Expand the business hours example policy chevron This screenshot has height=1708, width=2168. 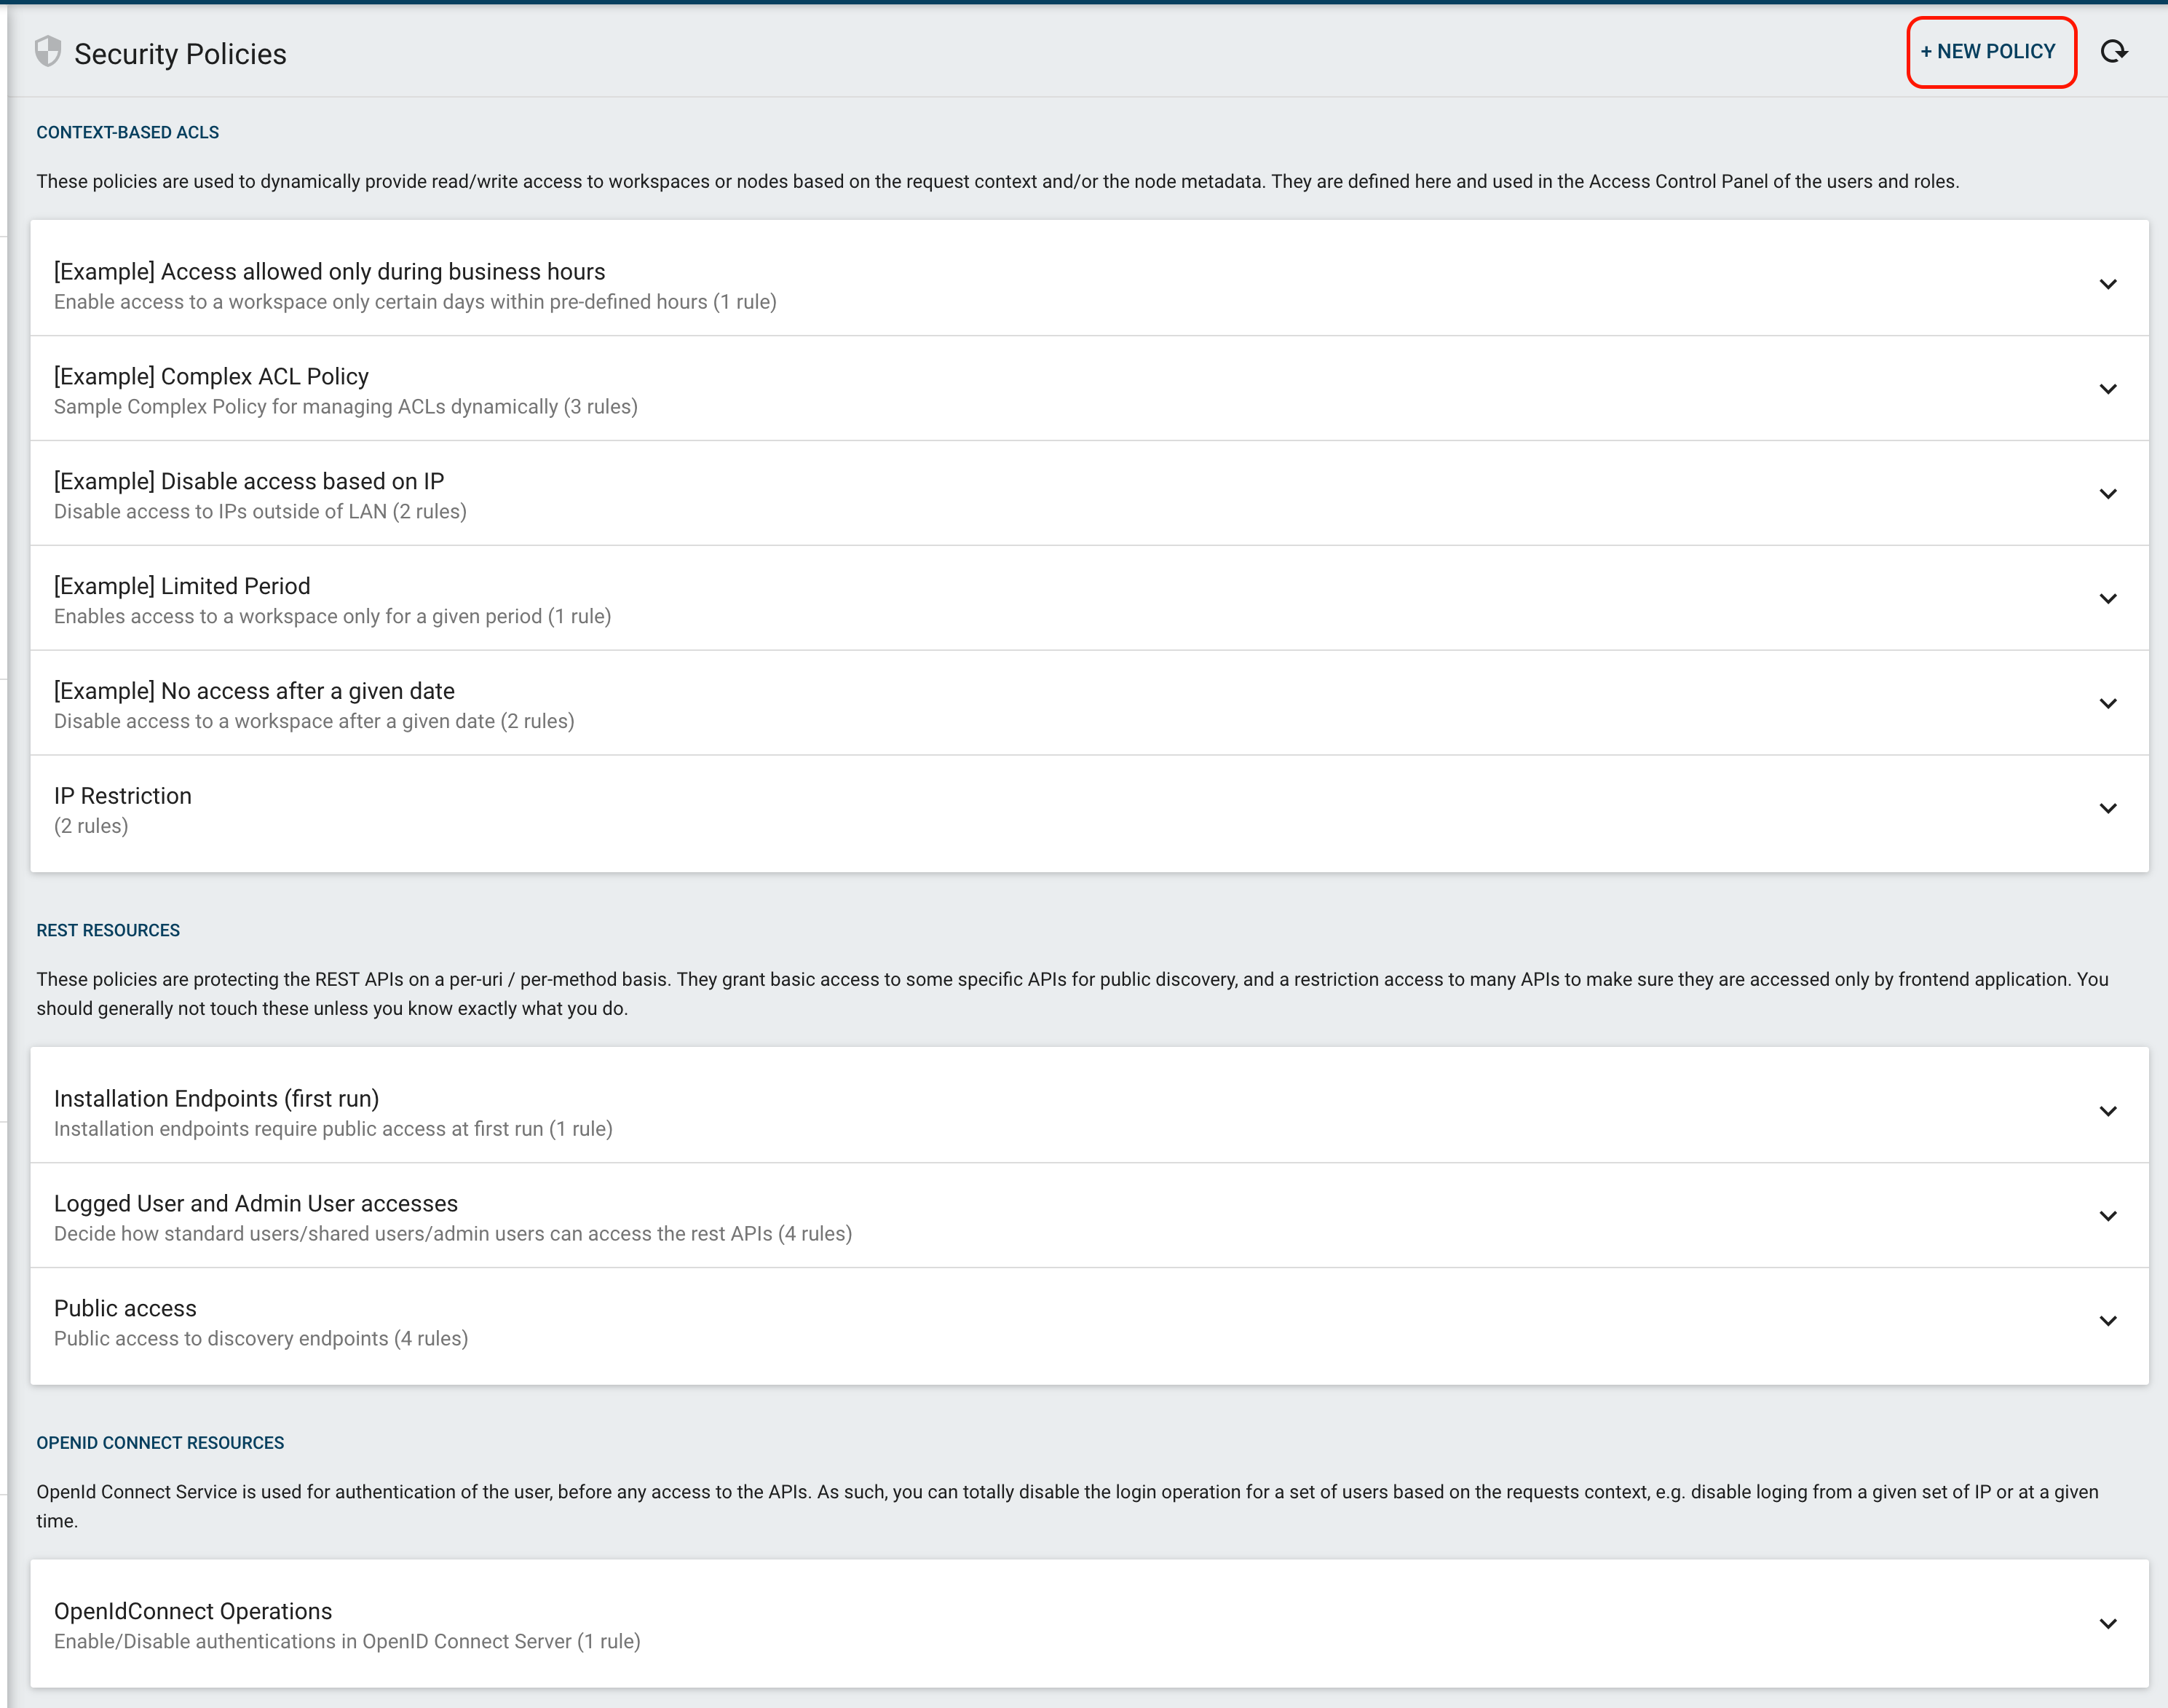tap(2108, 285)
